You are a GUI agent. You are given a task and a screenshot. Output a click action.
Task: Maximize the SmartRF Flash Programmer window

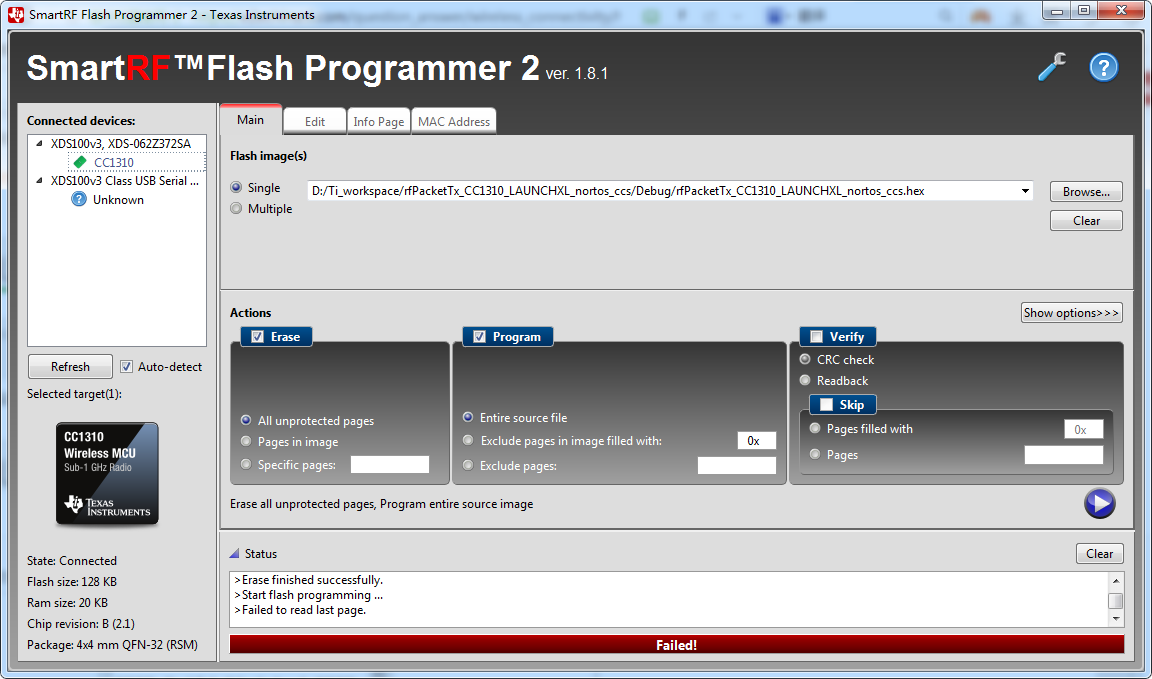pos(1084,11)
